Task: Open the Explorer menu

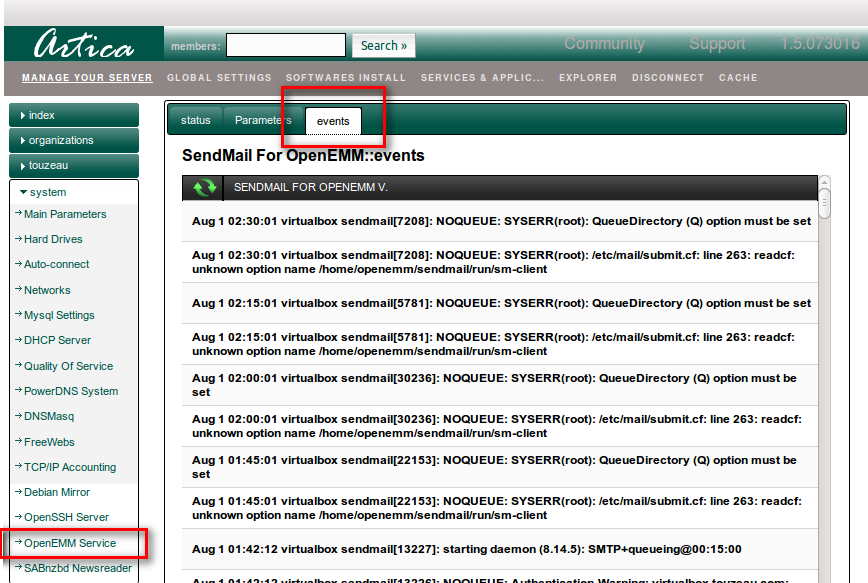Action: (588, 78)
